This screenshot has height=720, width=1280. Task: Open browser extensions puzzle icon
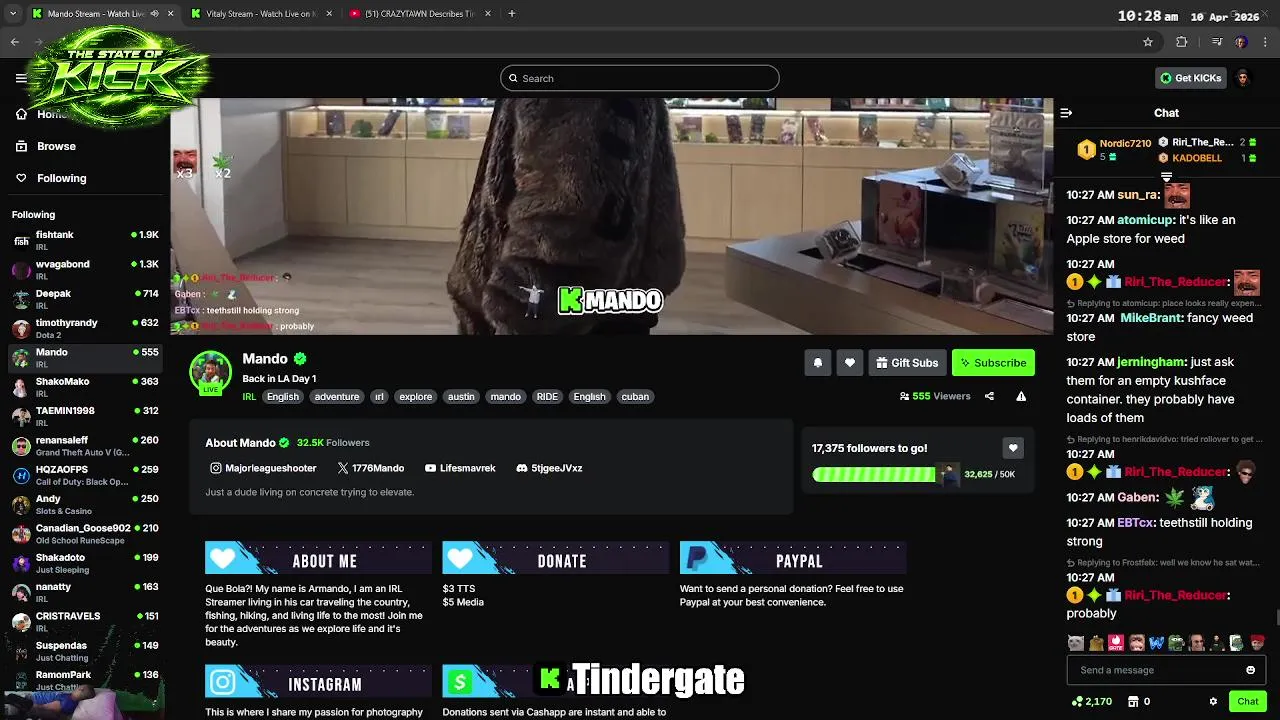click(1181, 42)
